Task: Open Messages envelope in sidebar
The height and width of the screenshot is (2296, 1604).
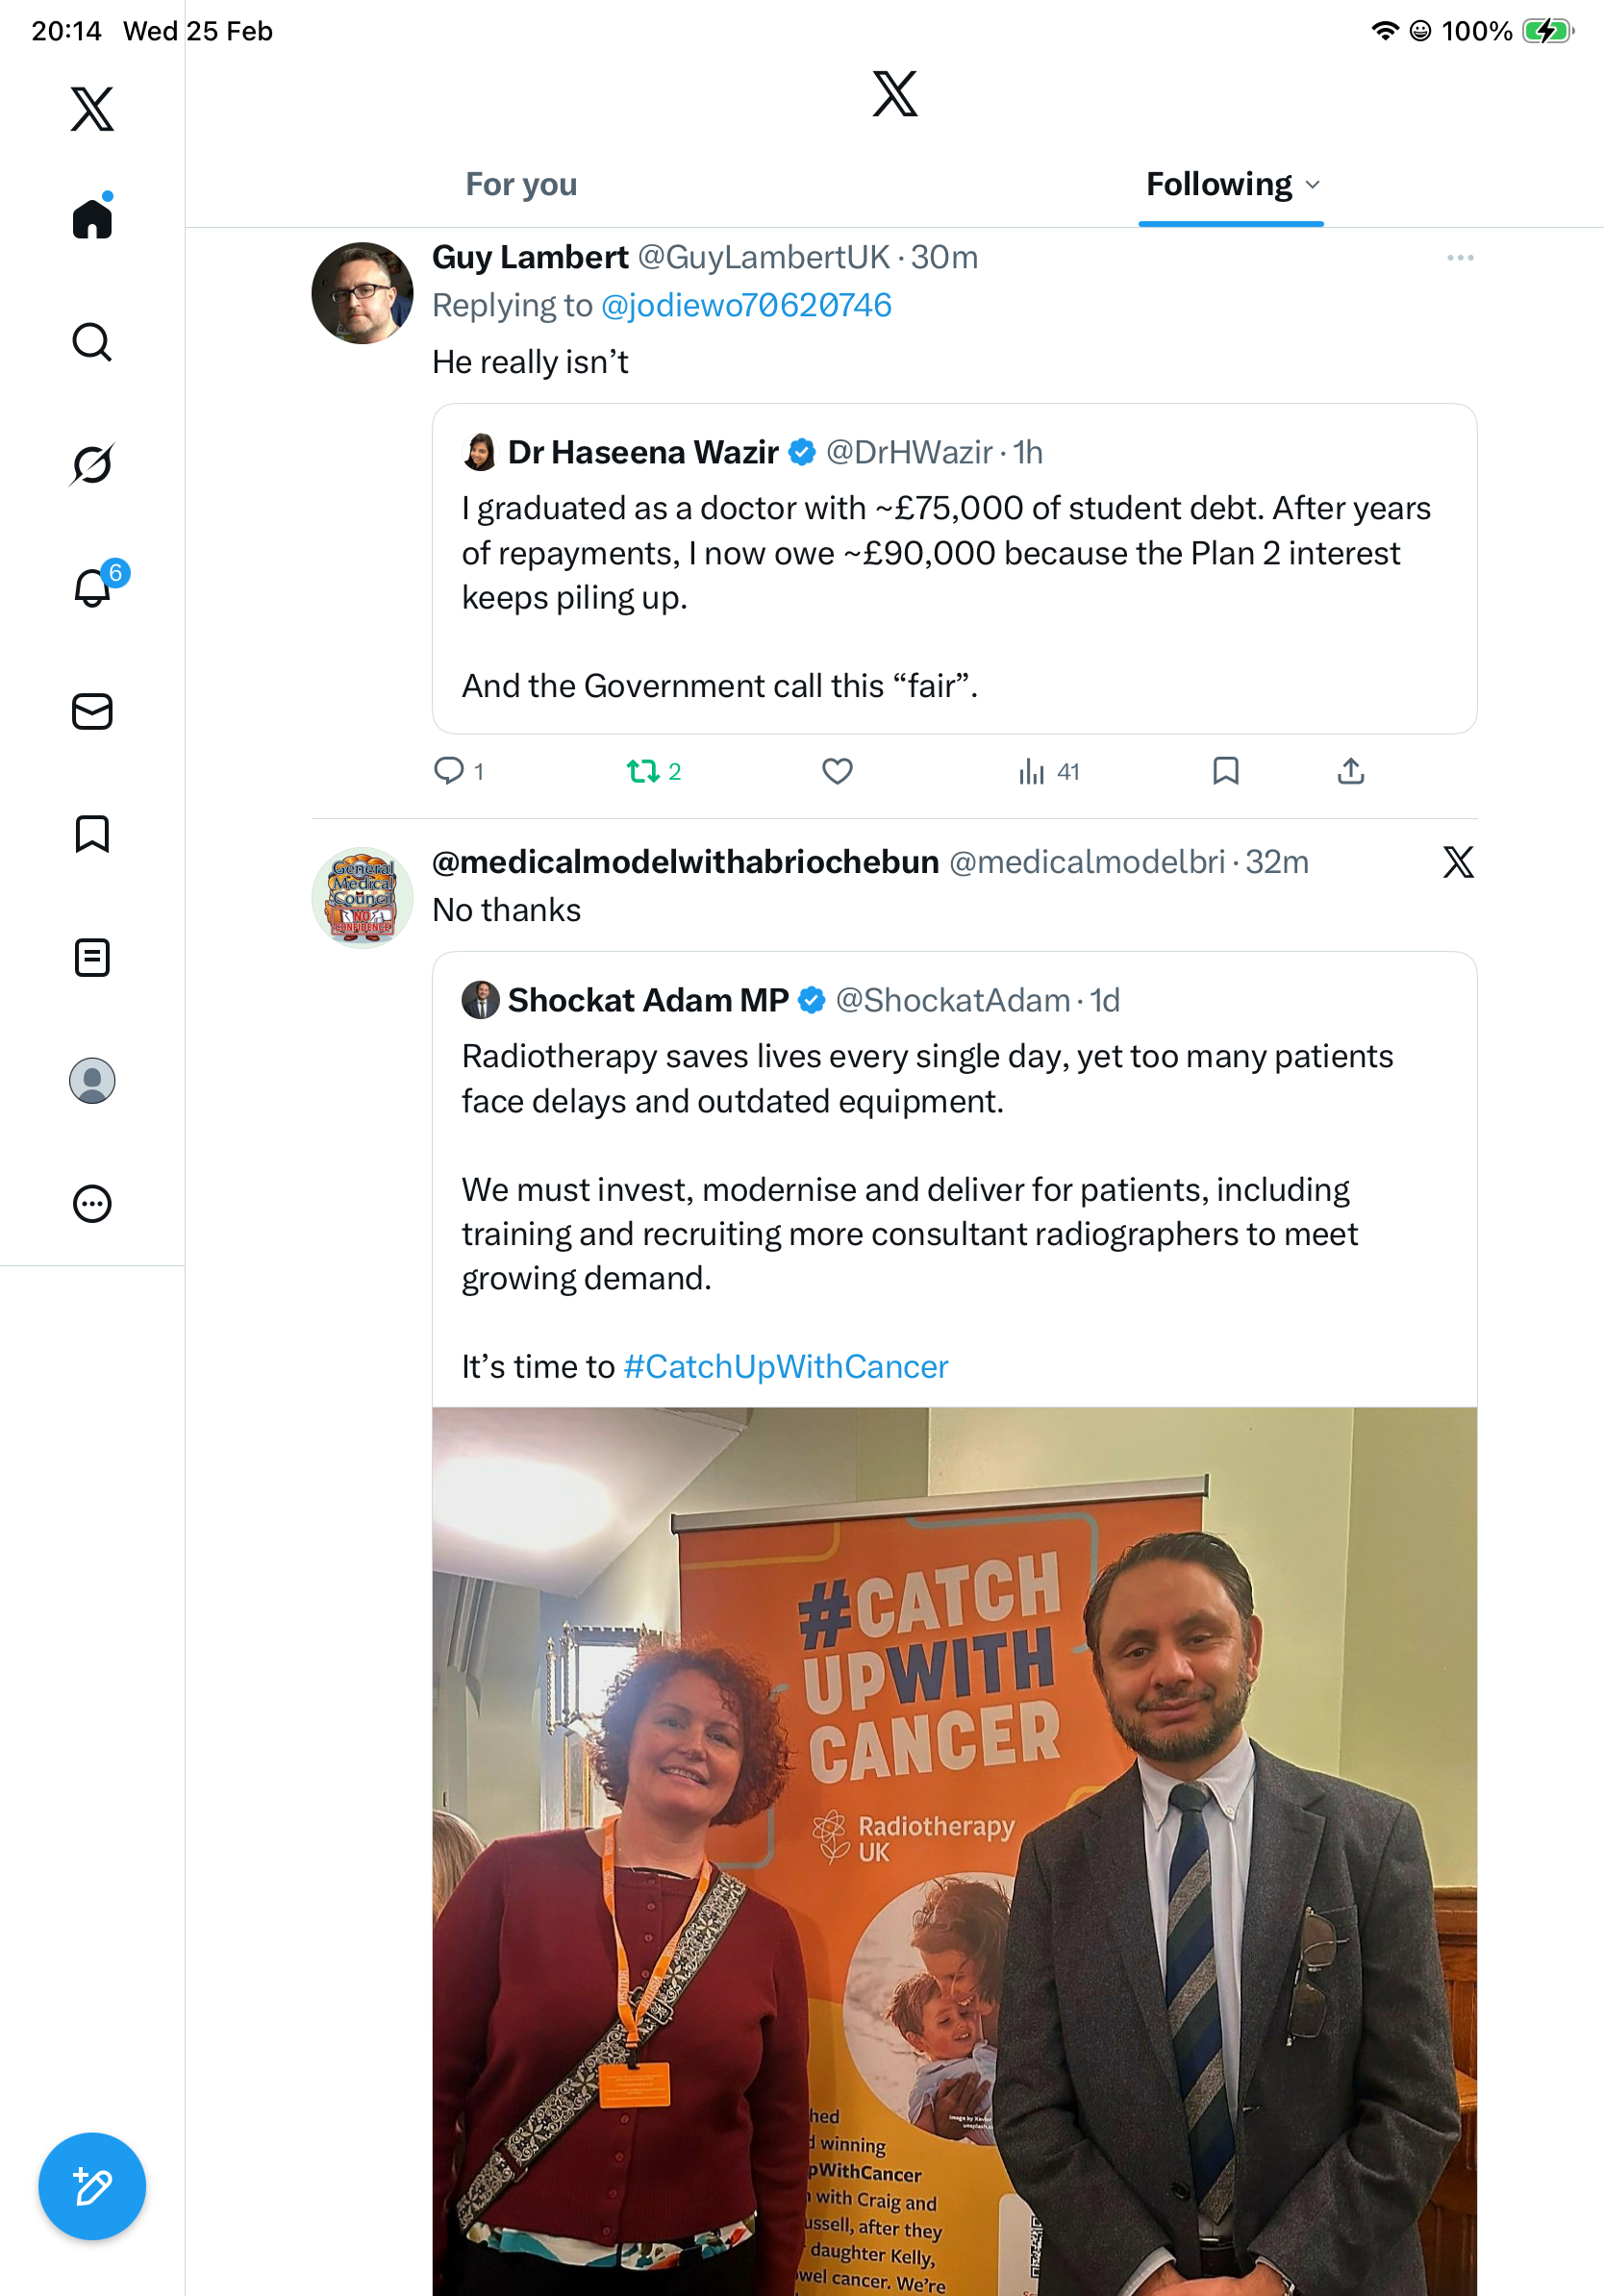Action: pyautogui.click(x=92, y=711)
